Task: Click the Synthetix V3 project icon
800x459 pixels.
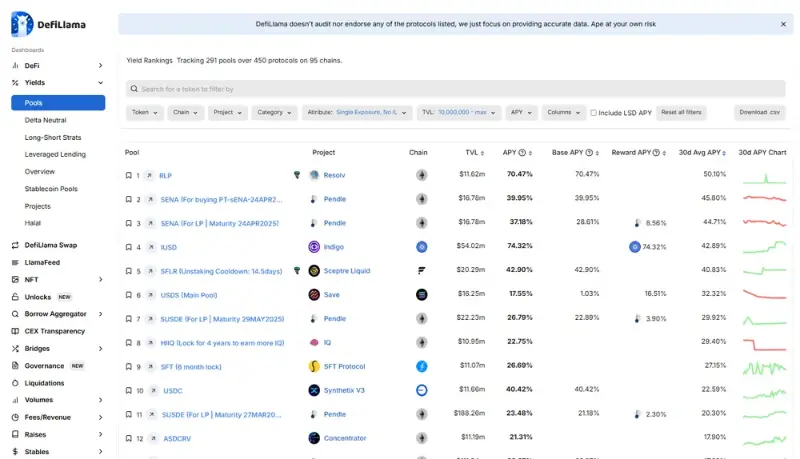Action: coord(314,390)
